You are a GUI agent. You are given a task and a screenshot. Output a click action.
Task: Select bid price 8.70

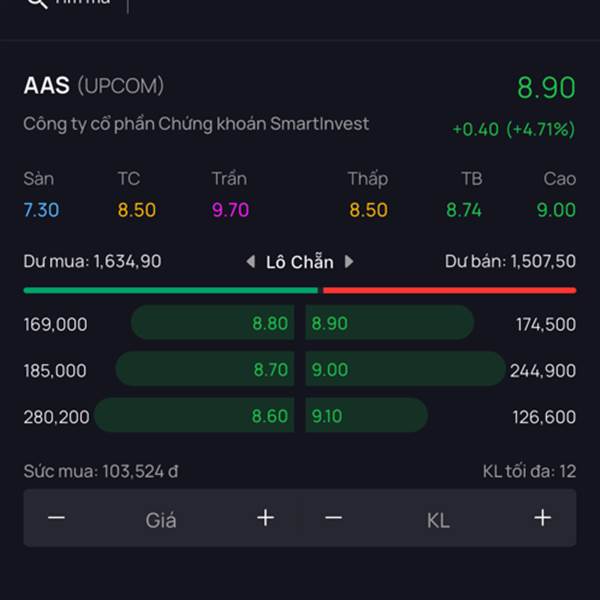[x=270, y=370]
